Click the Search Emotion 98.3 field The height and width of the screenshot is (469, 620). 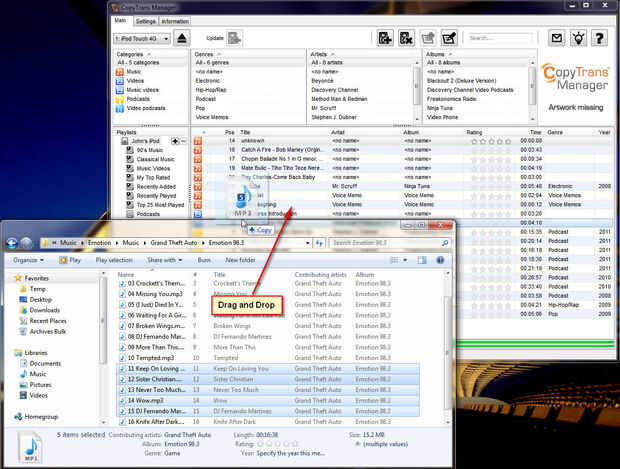tap(389, 243)
